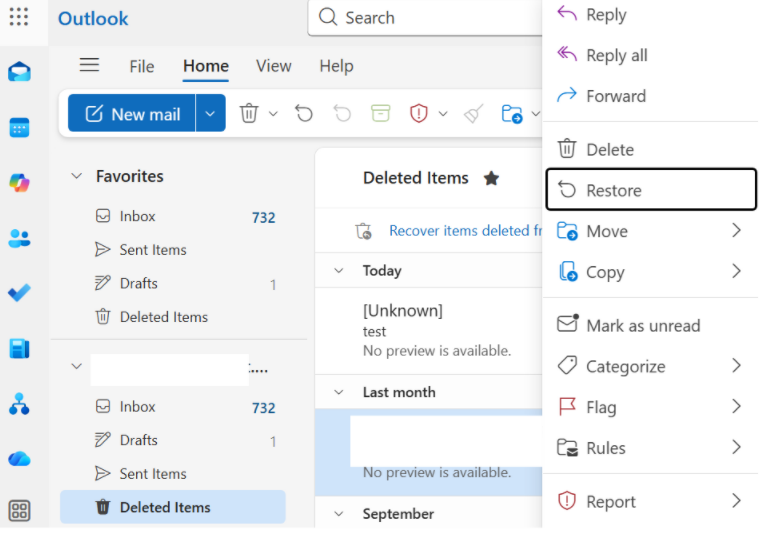Screen dimensions: 771x551
Task: Select Restore in context menu
Action: 651,190
